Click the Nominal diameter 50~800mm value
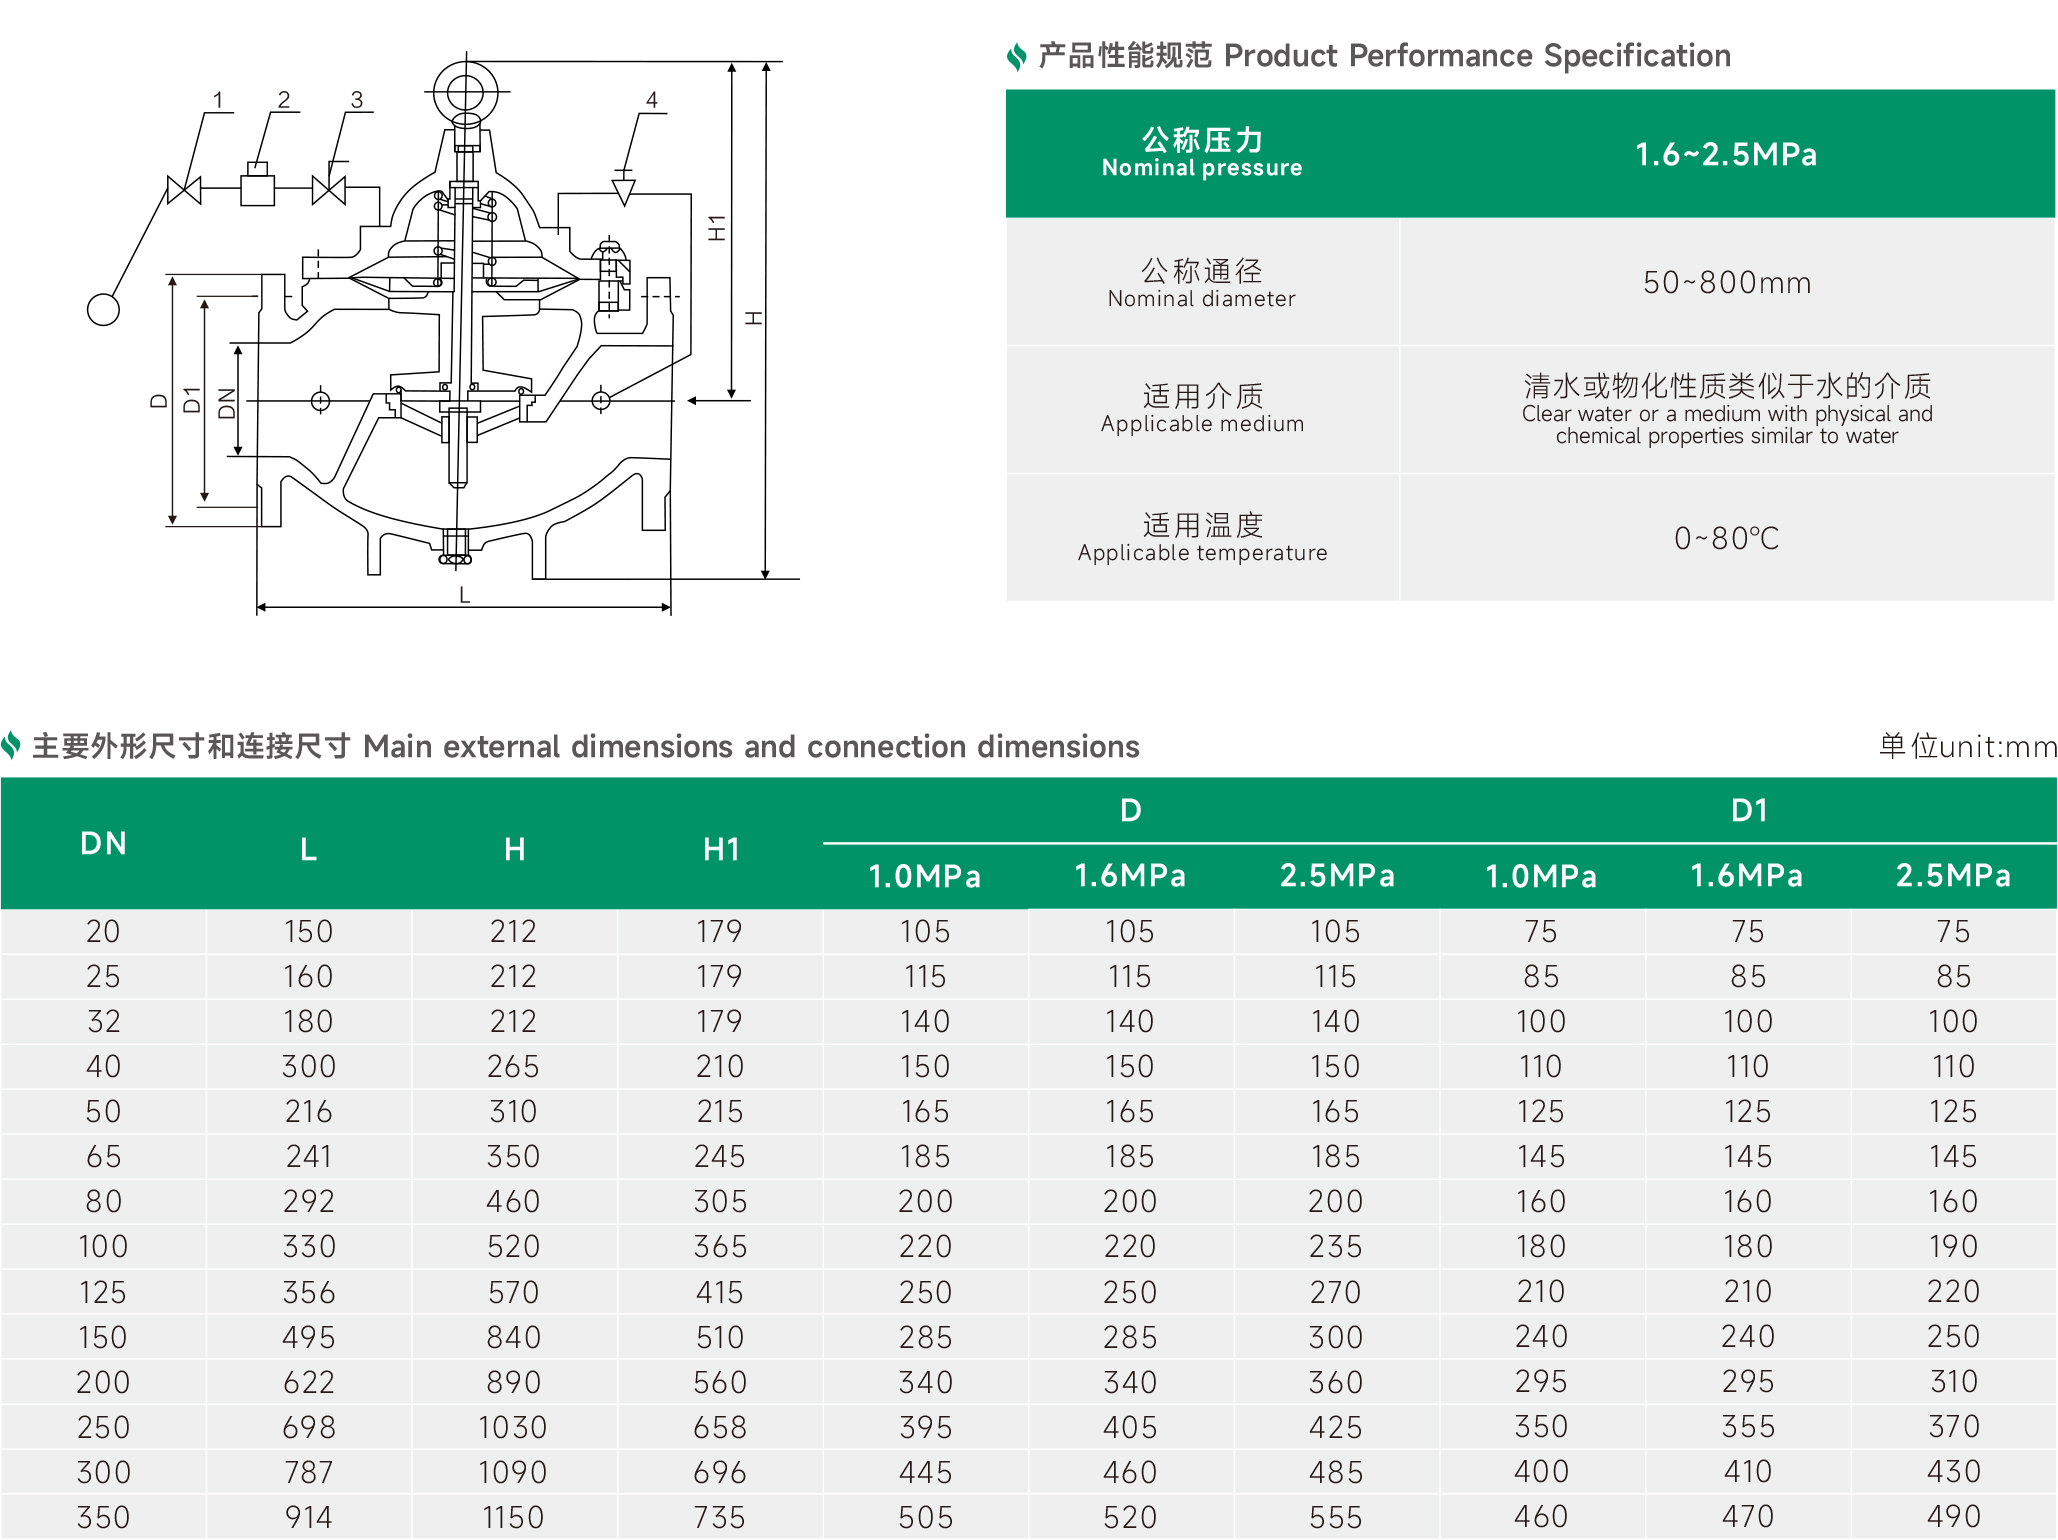The height and width of the screenshot is (1540, 2058). click(1725, 283)
